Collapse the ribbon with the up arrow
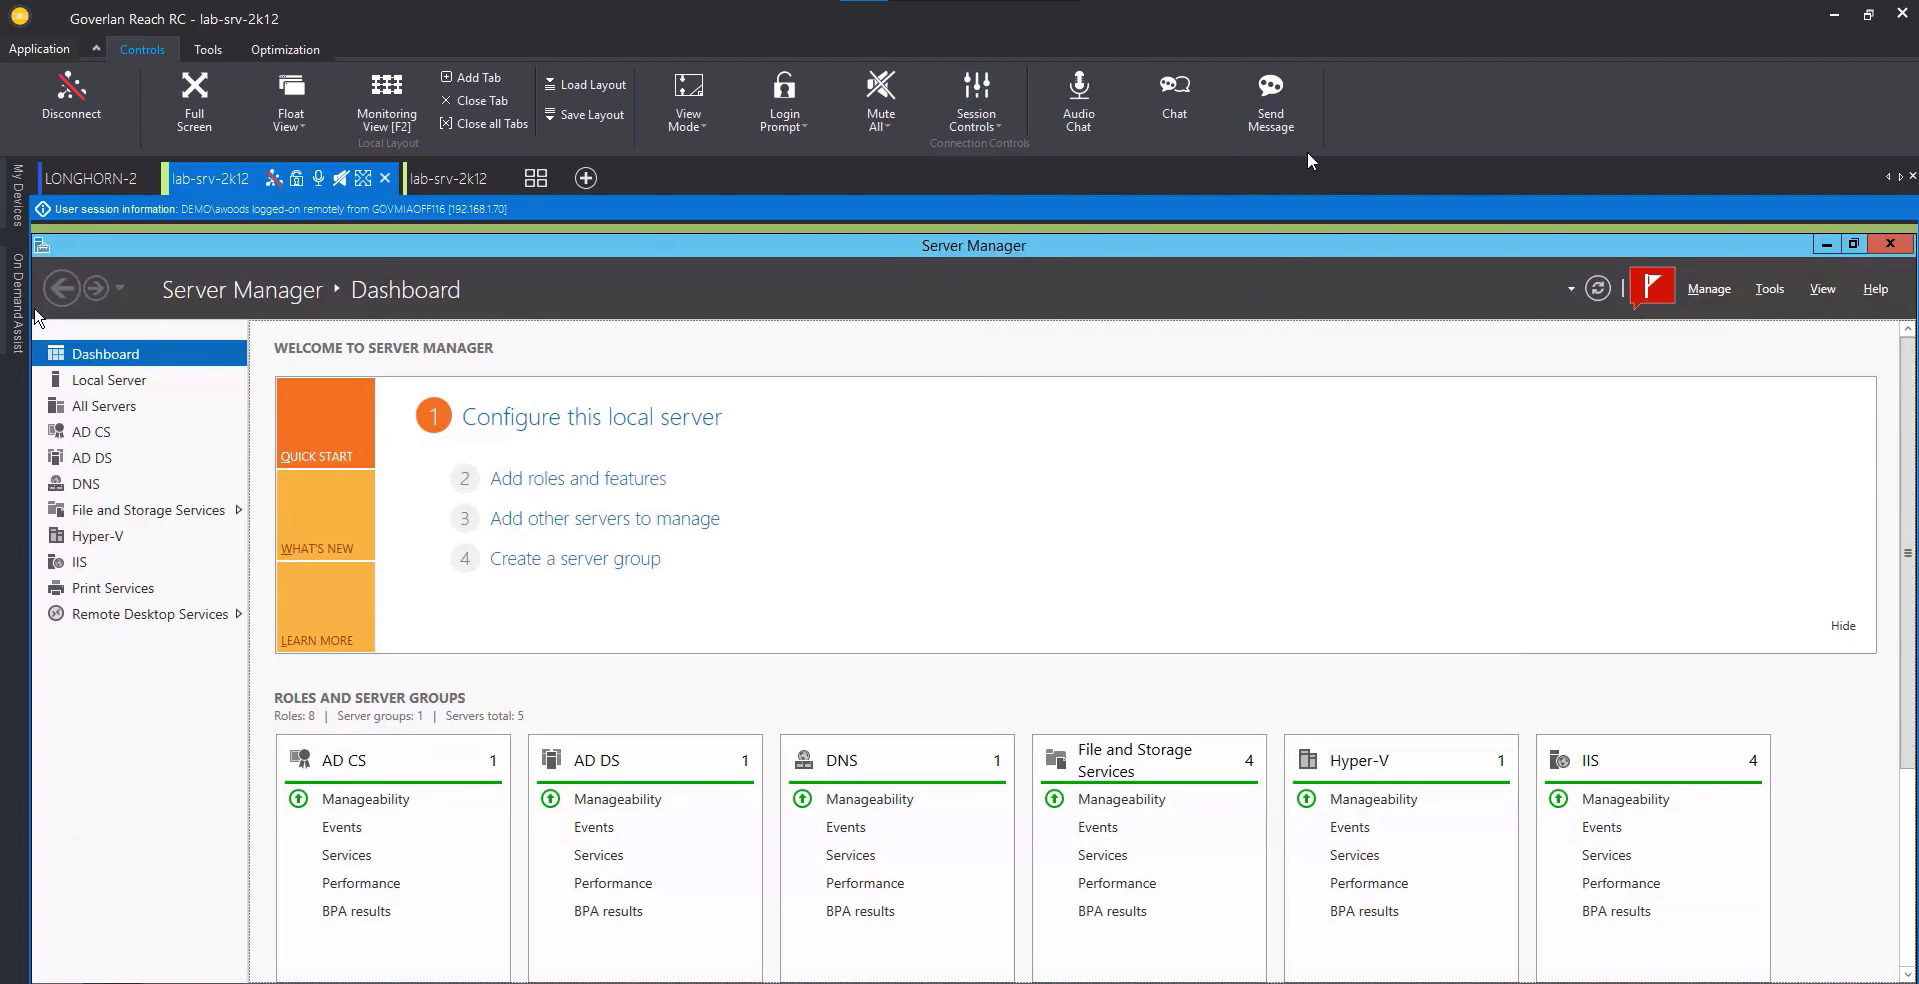Image resolution: width=1919 pixels, height=984 pixels. (96, 48)
